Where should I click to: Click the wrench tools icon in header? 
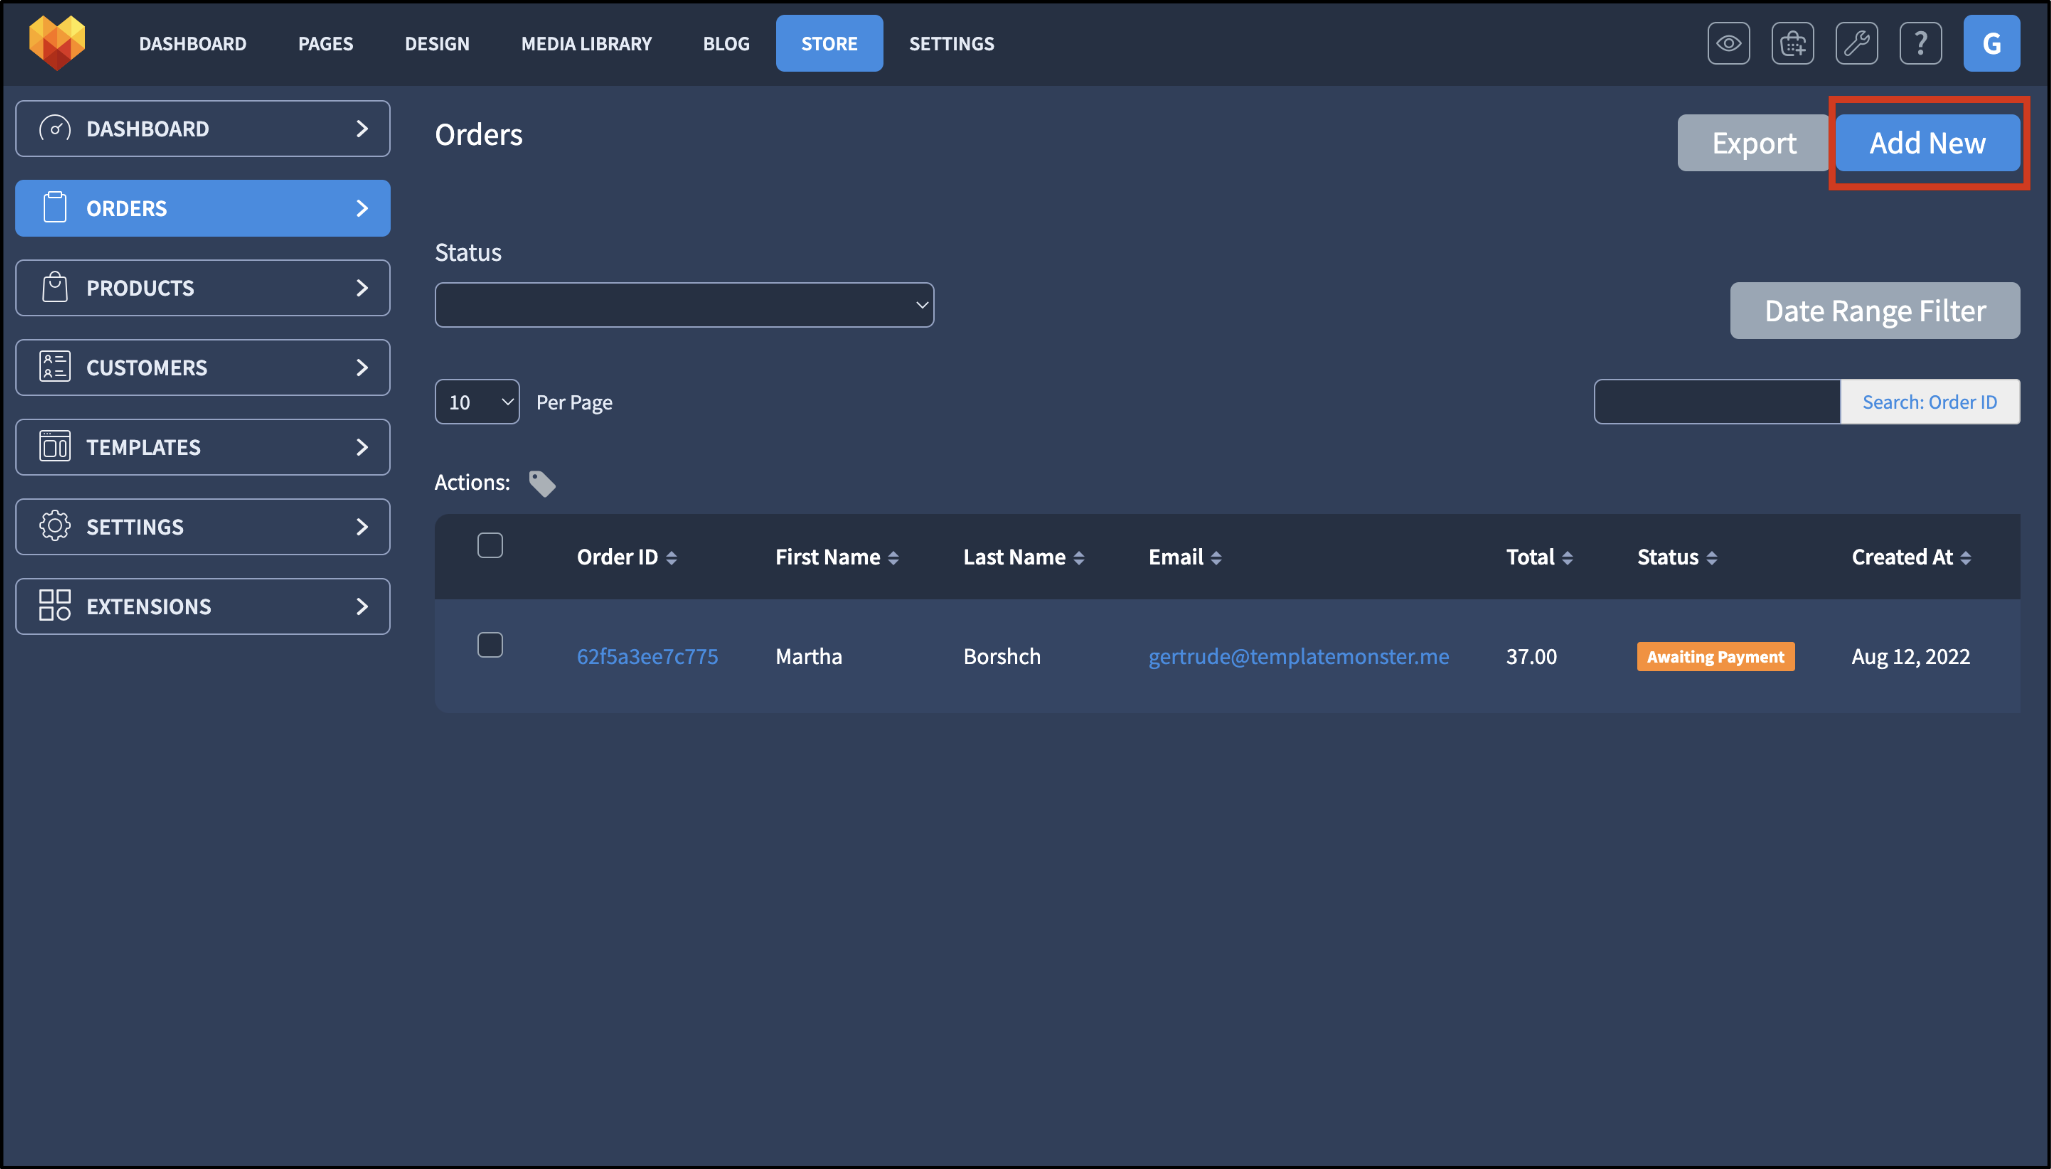point(1856,43)
